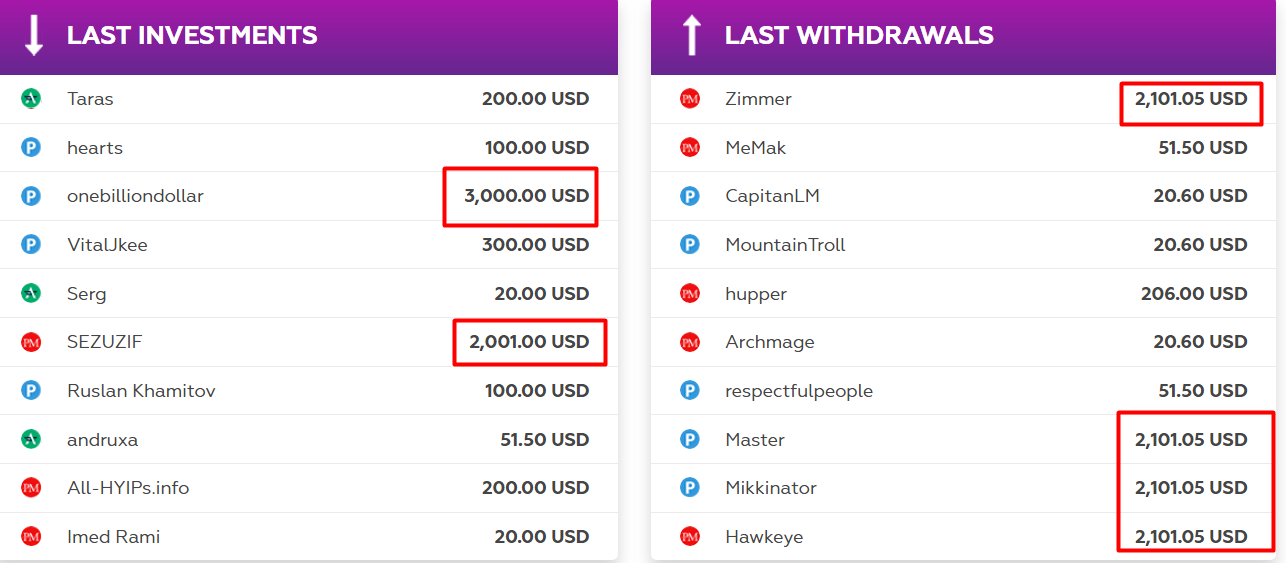This screenshot has height=563, width=1286.
Task: Click the up arrow icon beside Last Withdrawals
Action: coord(690,35)
